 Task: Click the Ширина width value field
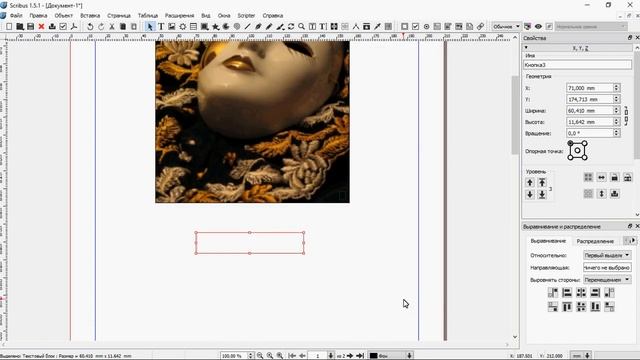click(x=590, y=111)
